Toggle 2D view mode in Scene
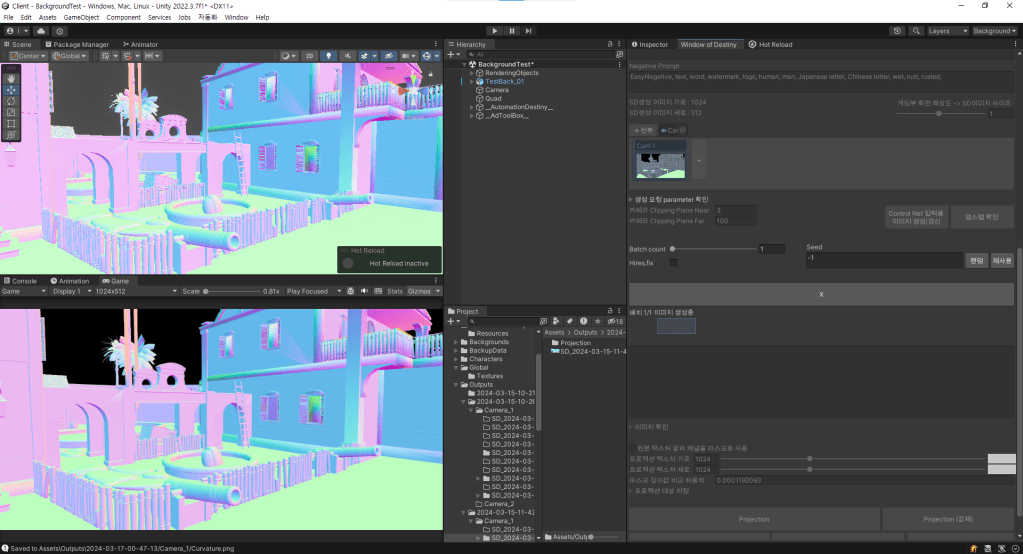 pos(310,56)
